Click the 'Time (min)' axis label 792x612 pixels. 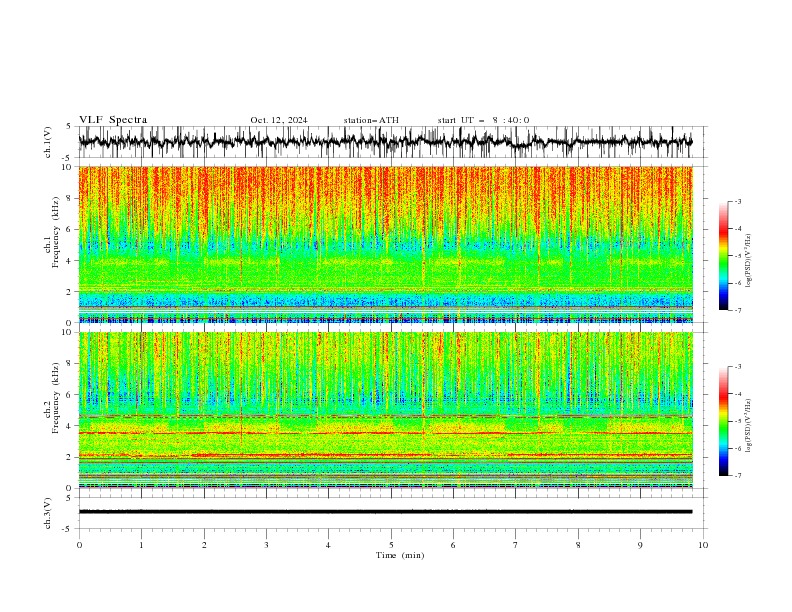tap(400, 555)
